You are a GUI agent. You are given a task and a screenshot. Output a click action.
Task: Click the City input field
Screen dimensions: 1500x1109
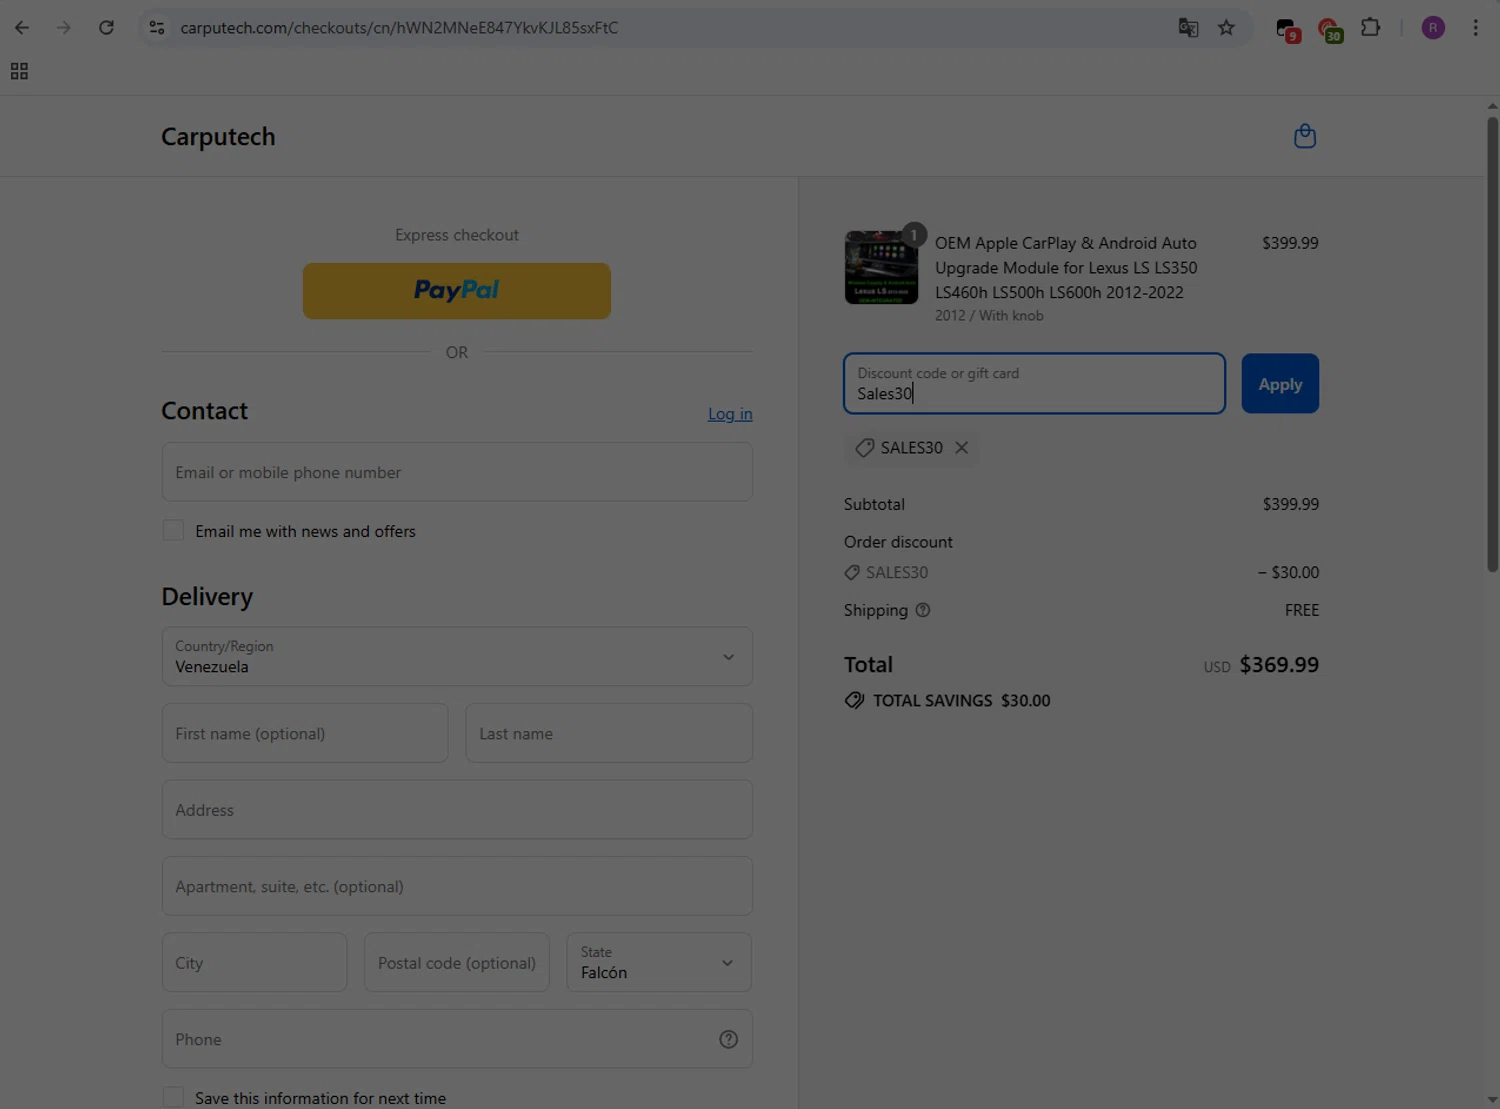pyautogui.click(x=254, y=962)
